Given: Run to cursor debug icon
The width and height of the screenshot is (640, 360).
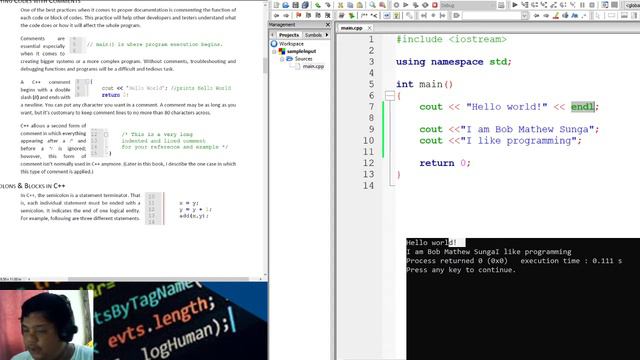Looking at the screenshot, I should (525, 5).
